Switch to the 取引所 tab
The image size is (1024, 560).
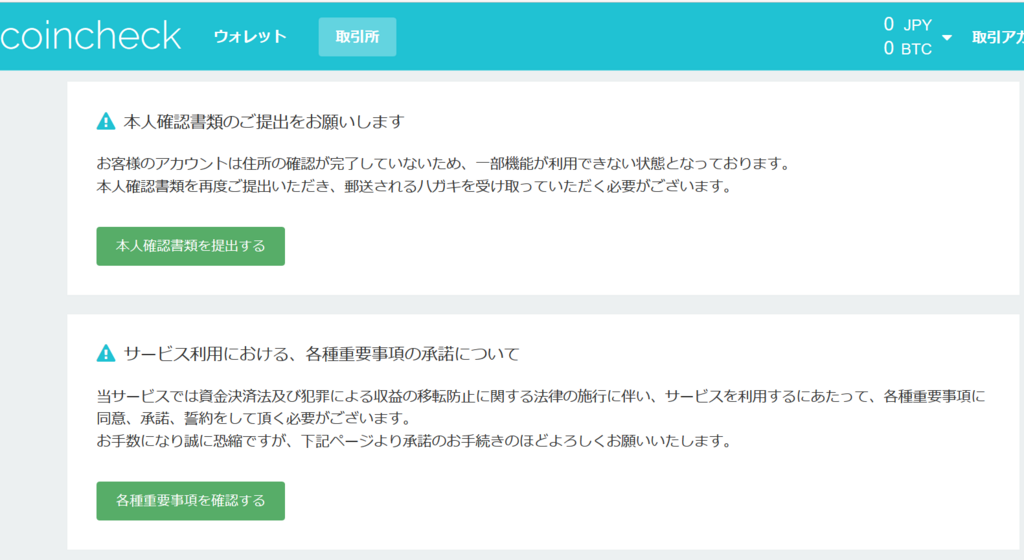click(x=357, y=37)
